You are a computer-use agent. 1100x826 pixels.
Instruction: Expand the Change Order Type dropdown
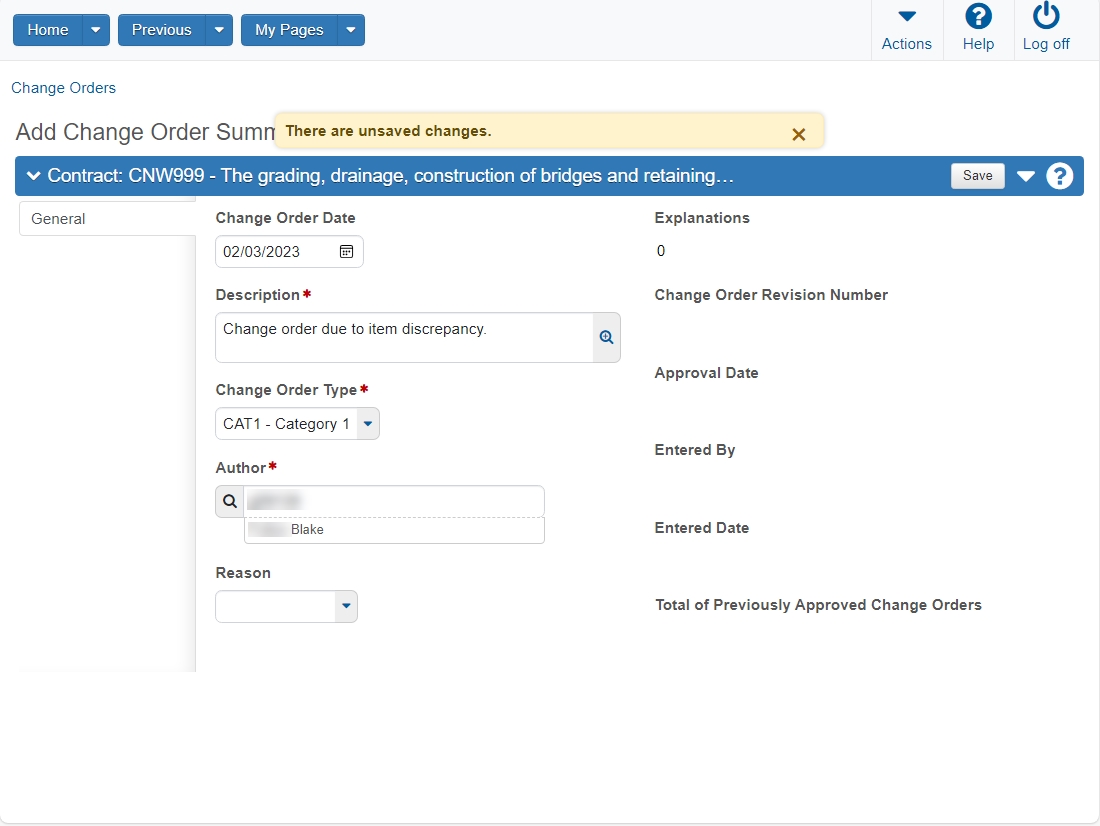[368, 424]
